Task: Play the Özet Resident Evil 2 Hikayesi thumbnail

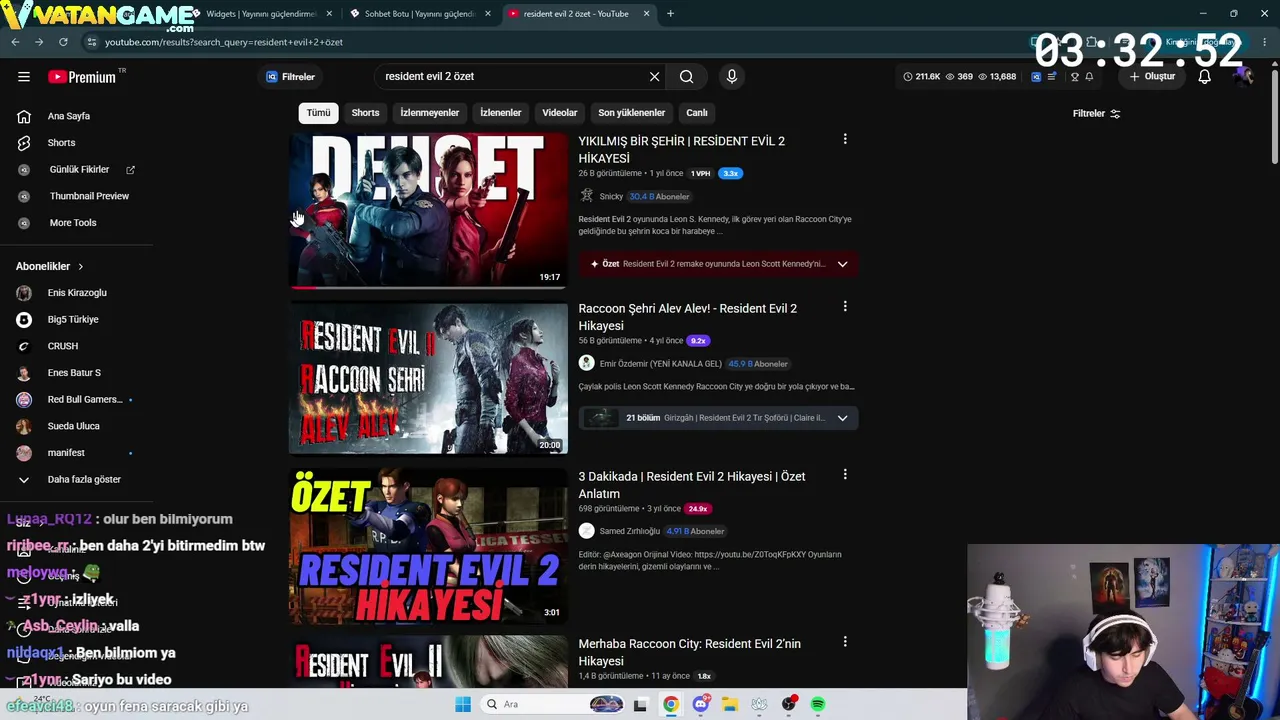Action: pos(428,546)
